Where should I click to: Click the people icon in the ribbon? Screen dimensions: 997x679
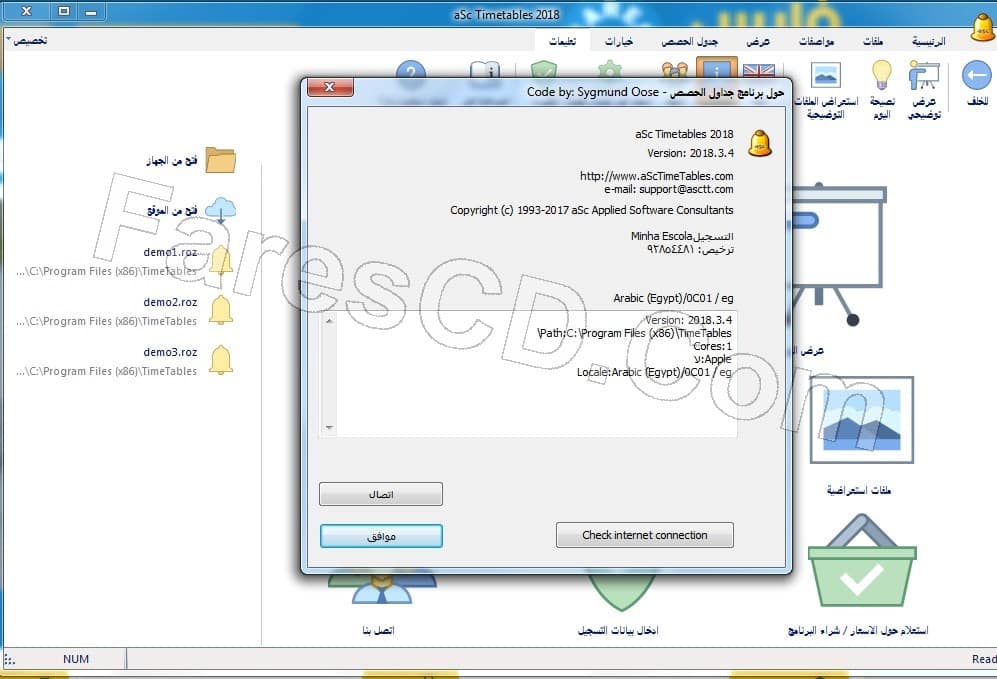pyautogui.click(x=675, y=69)
